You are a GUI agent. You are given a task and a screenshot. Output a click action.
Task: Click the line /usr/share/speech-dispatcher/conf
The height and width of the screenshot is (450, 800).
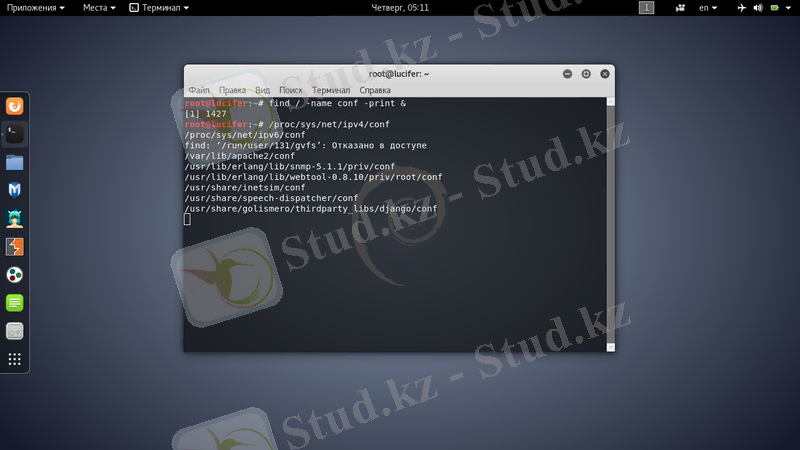pos(271,198)
